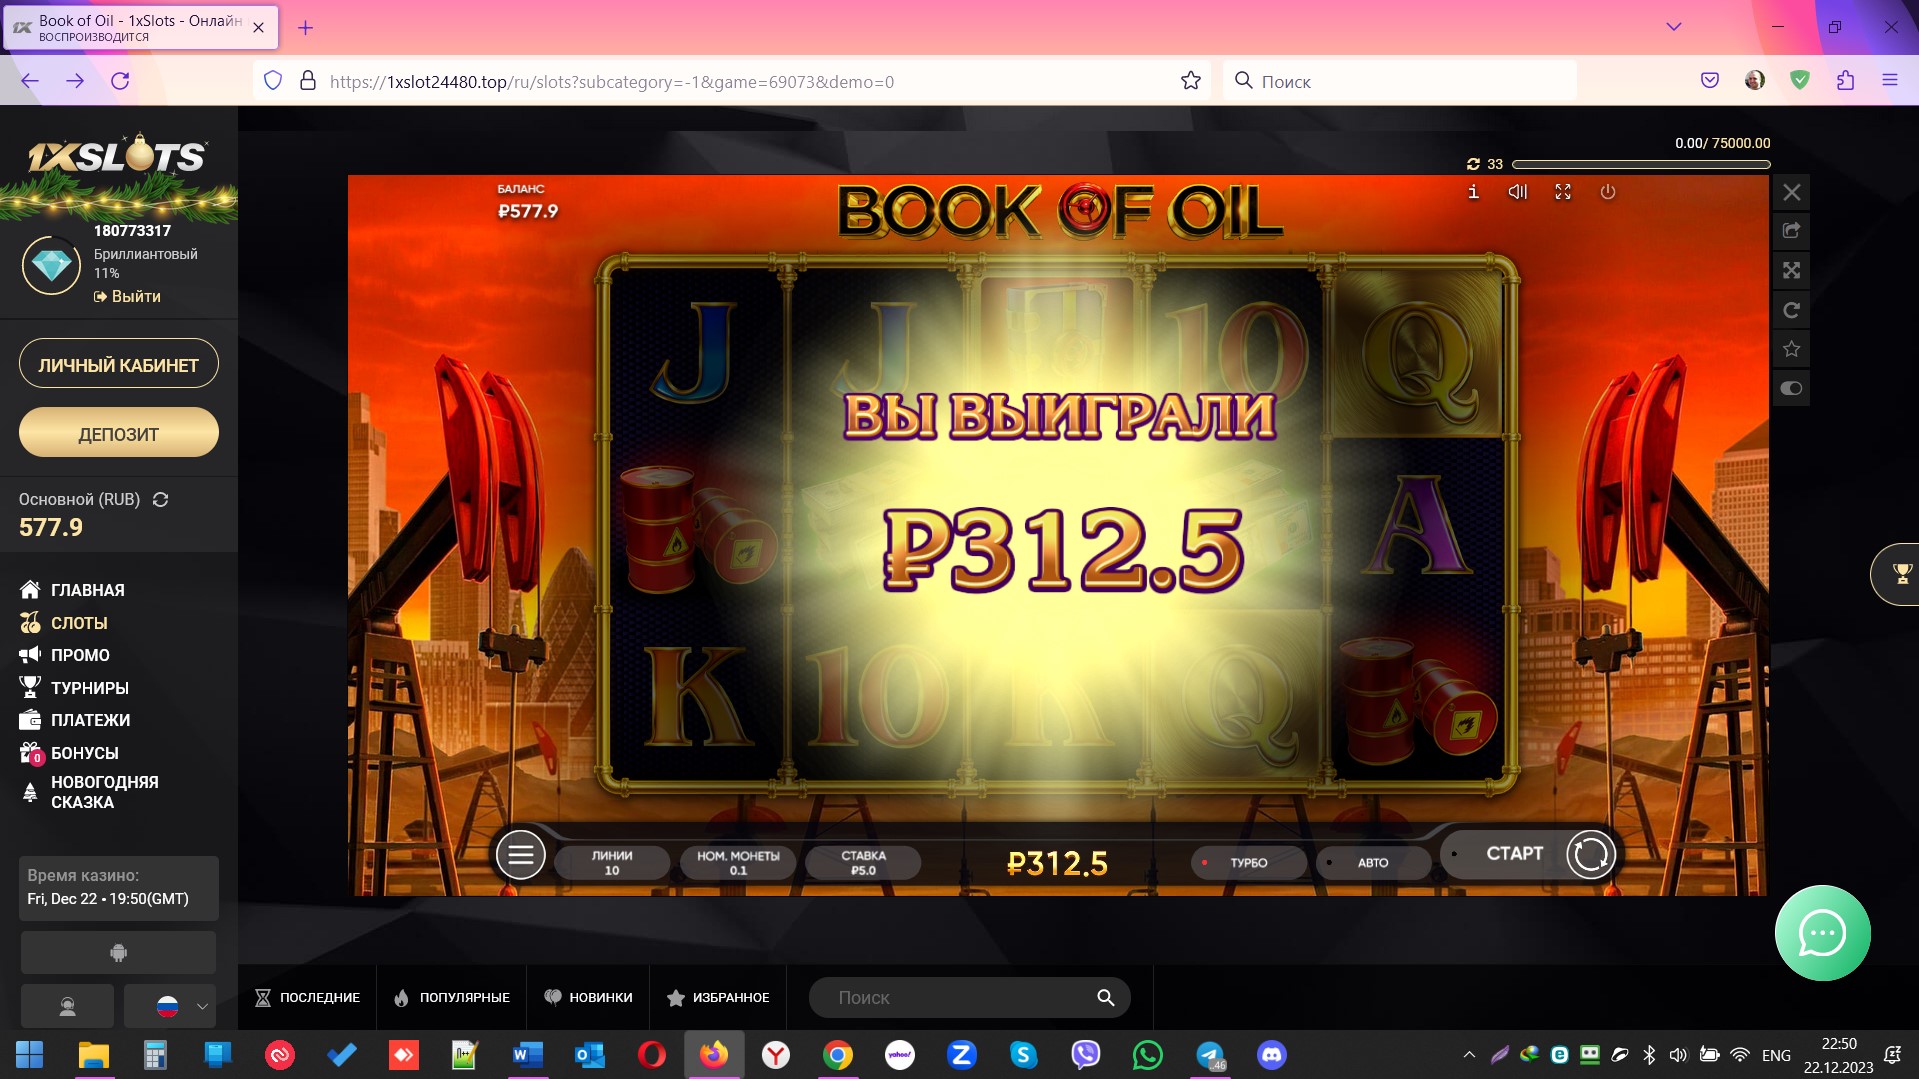Toggle TURBO mode
Viewport: 1919px width, 1079px height.
(x=1248, y=863)
